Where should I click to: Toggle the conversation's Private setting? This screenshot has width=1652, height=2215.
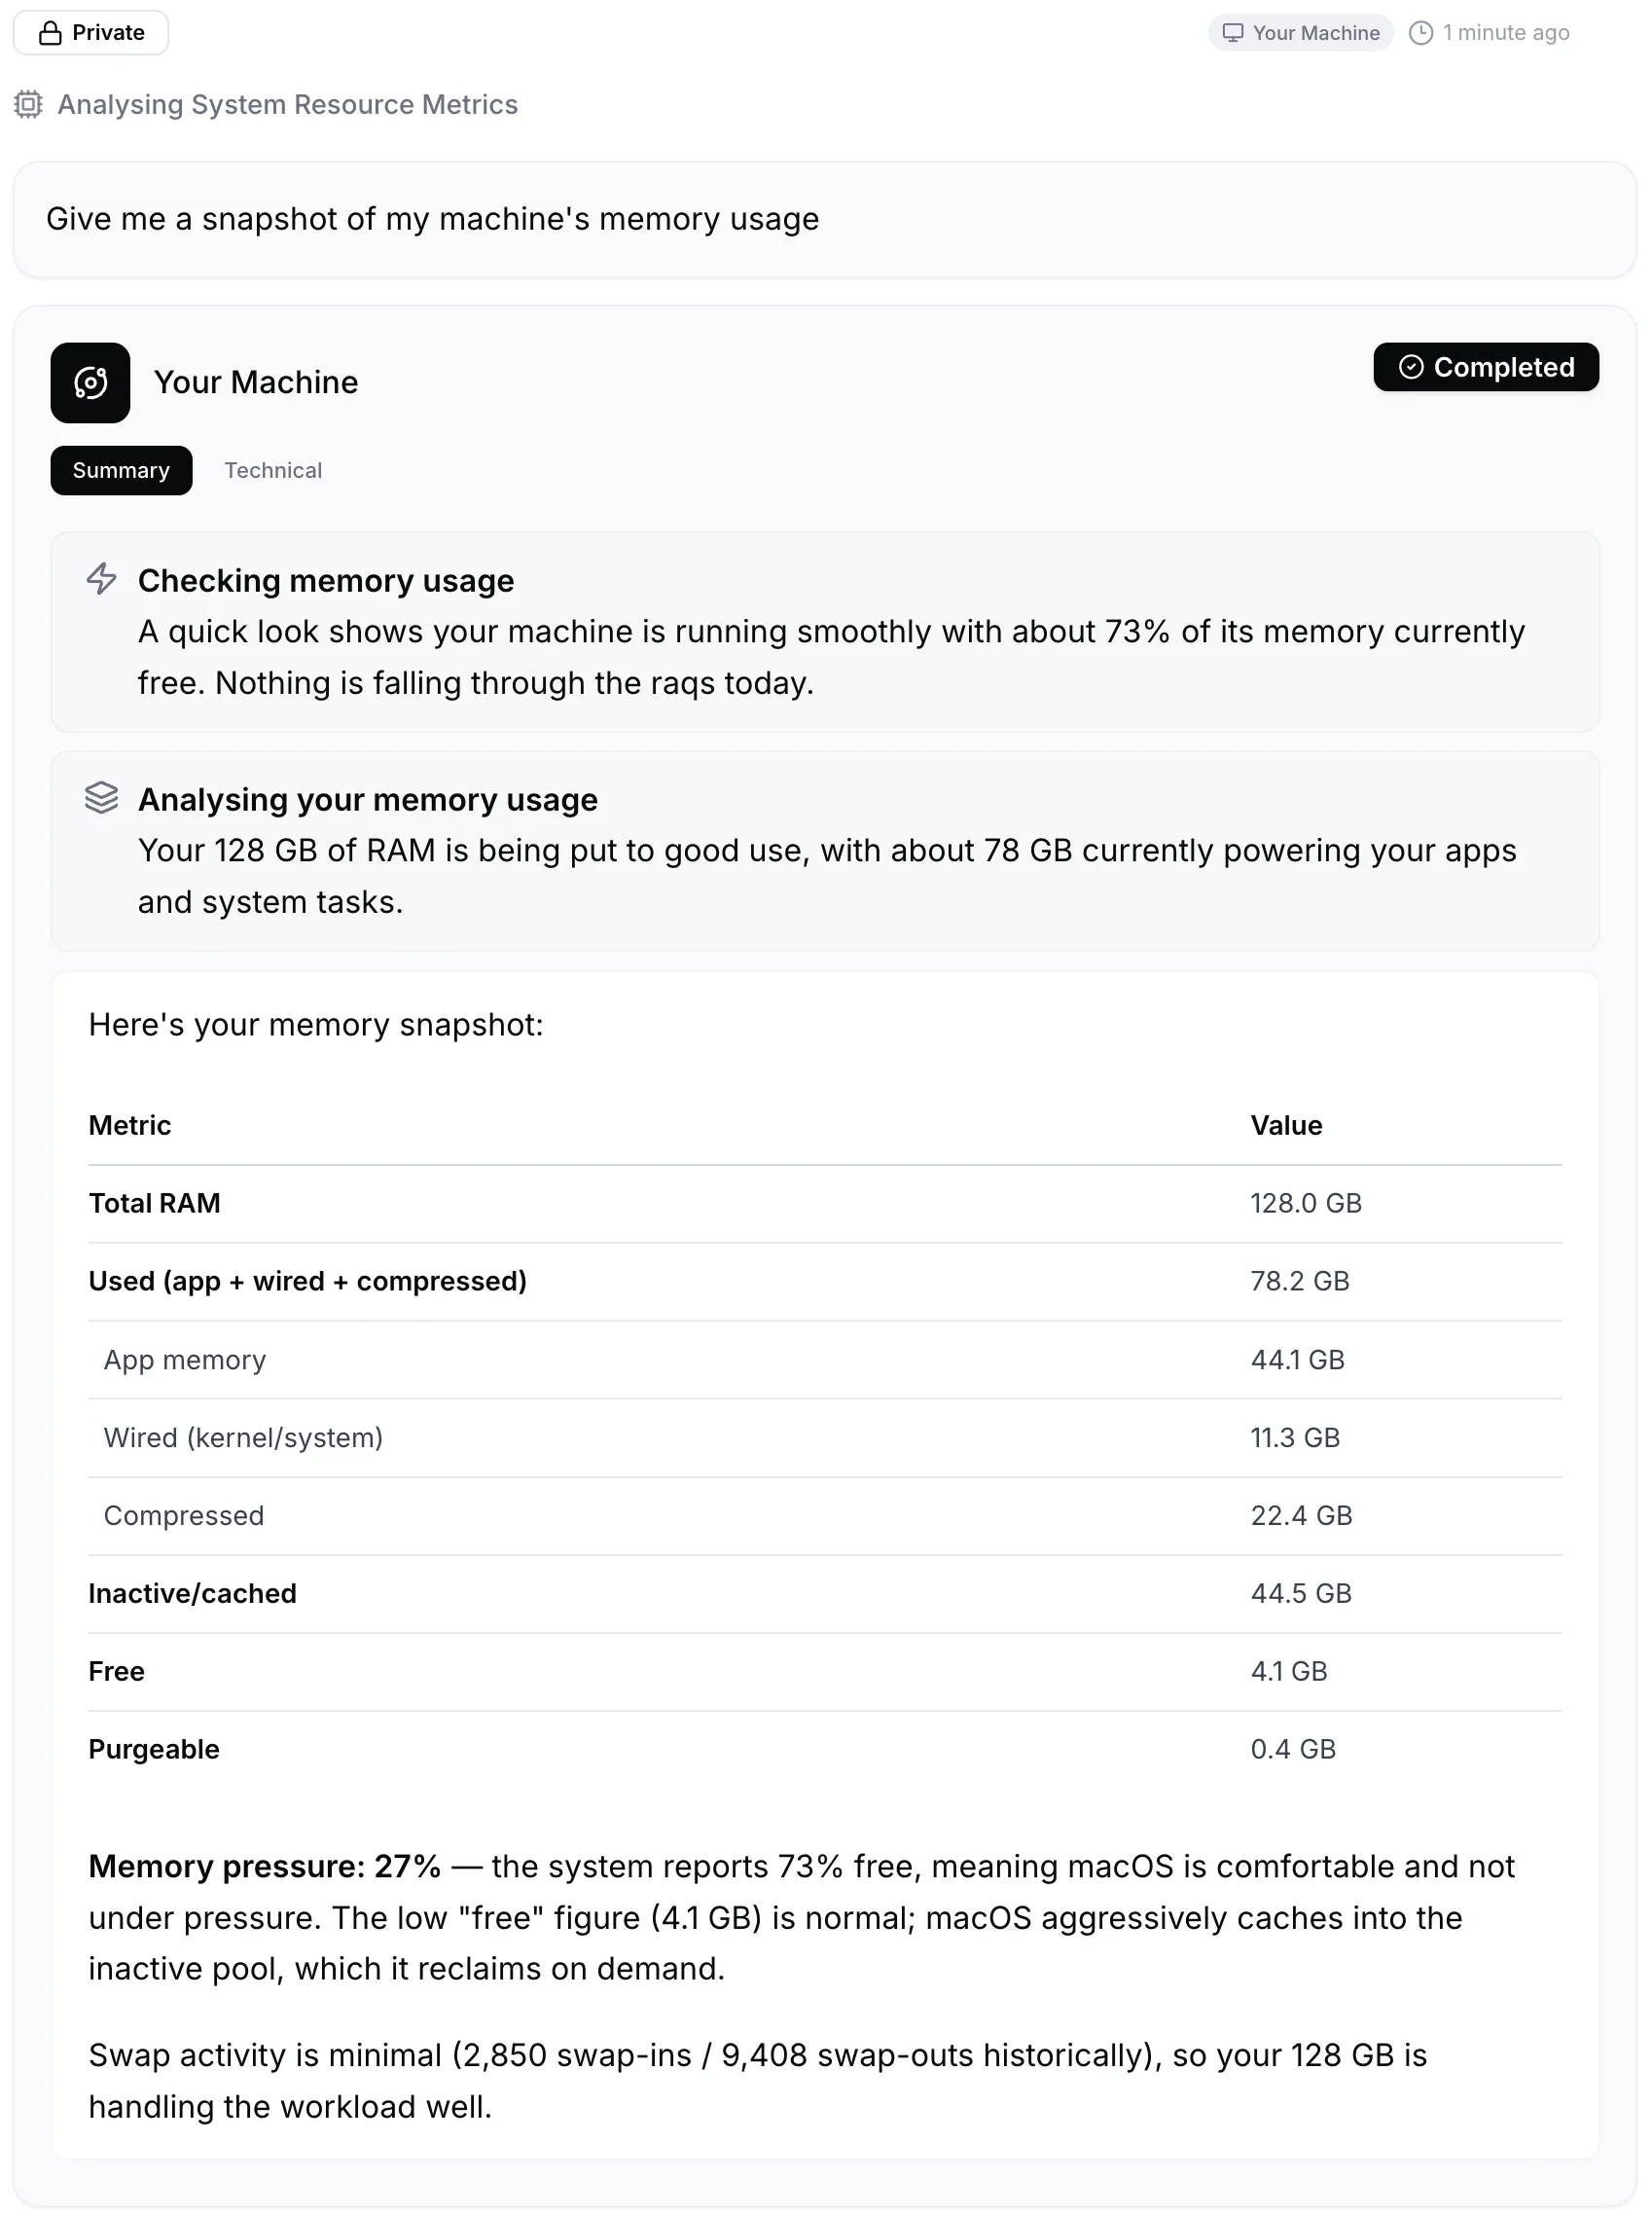(90, 32)
